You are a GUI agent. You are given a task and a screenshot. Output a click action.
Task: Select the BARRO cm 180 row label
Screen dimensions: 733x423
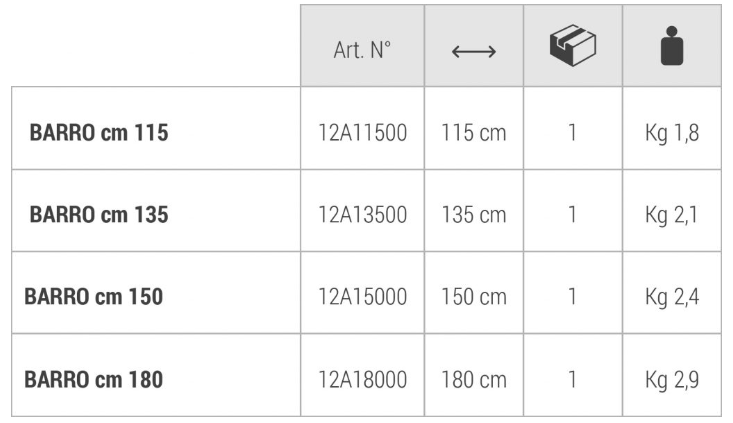pyautogui.click(x=94, y=379)
